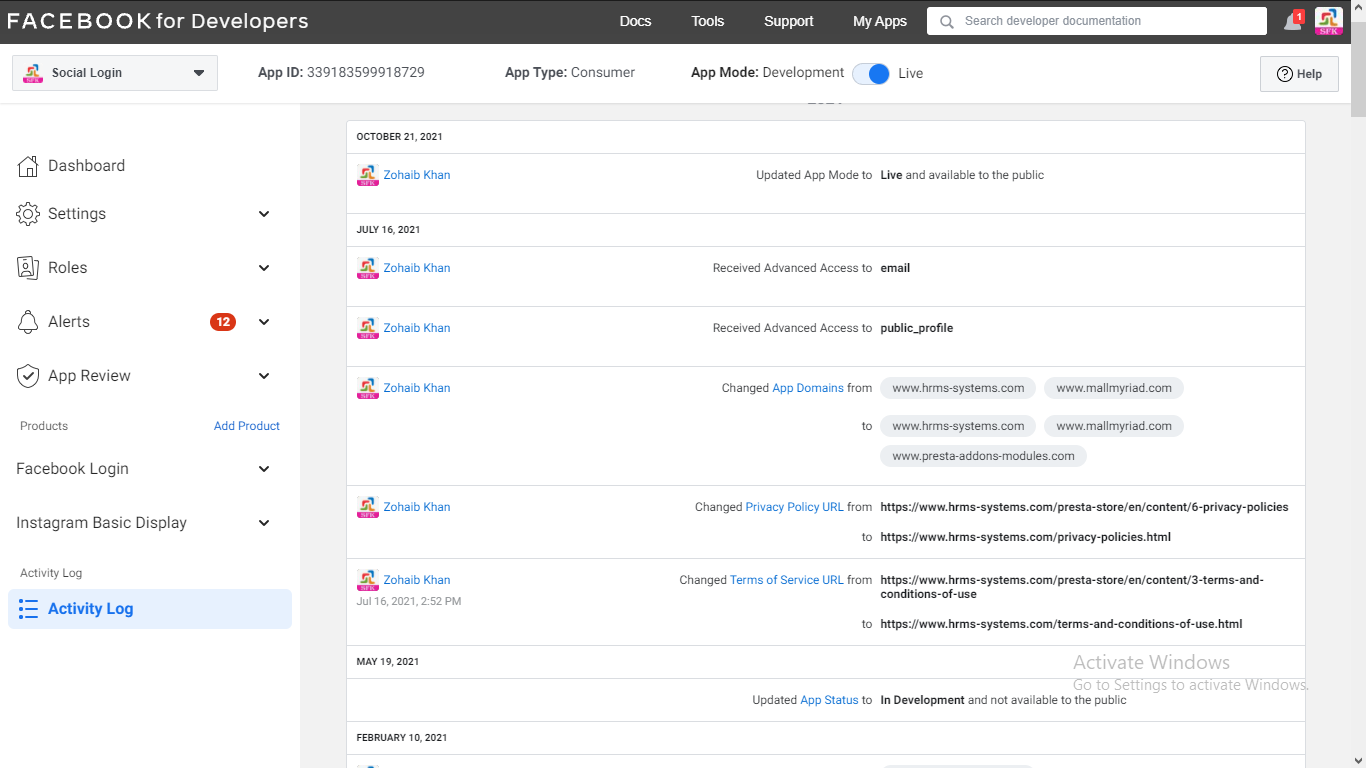
Task: Click the FEBRUARY 10, 2021 date header
Action: (402, 738)
